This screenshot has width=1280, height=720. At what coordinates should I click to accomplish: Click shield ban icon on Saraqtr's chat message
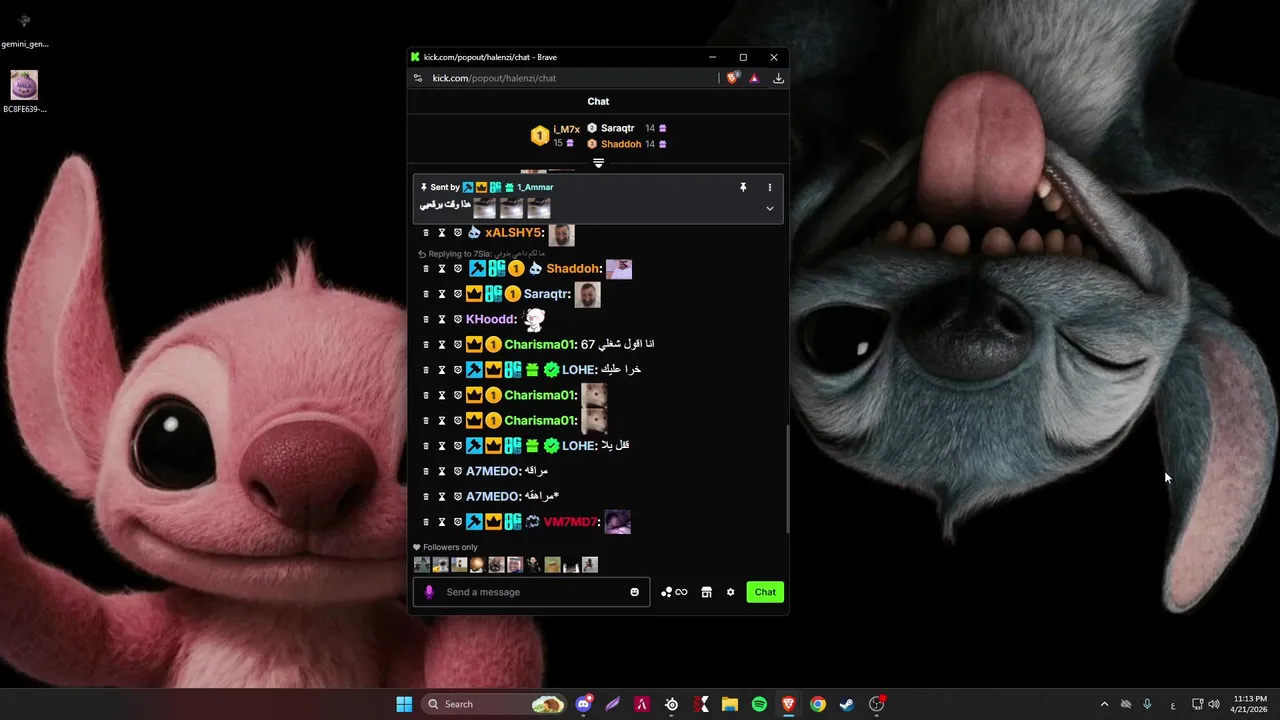pyautogui.click(x=458, y=294)
